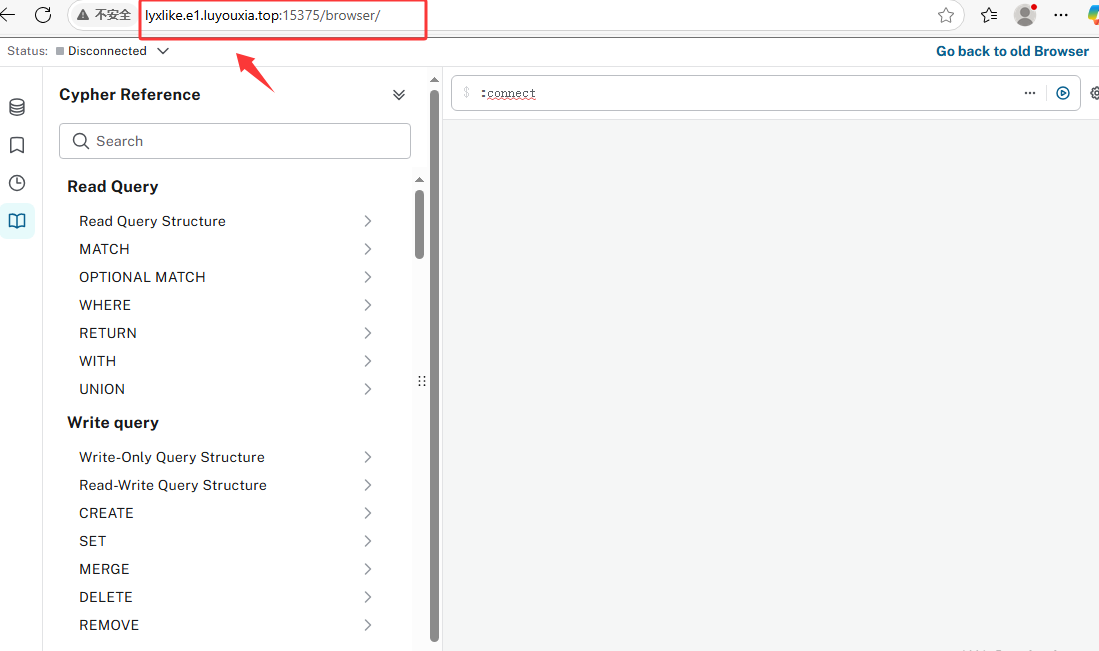Open the browser settings and more menu
This screenshot has height=651, width=1099.
[x=1060, y=15]
